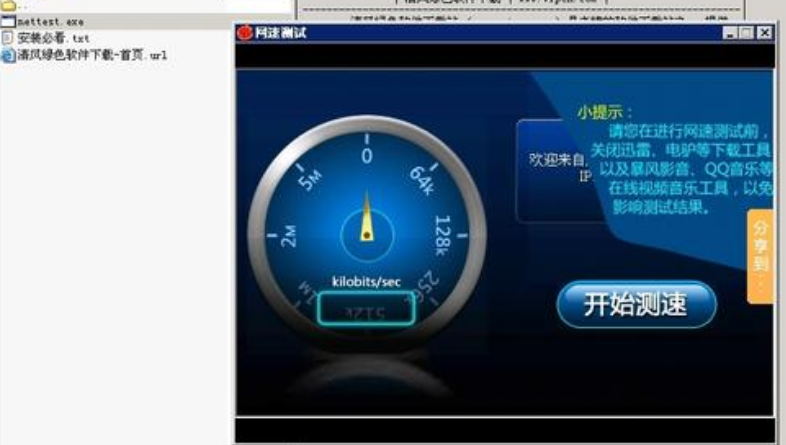Click the 2M mark on the speedometer
The image size is (786, 445).
tap(289, 236)
